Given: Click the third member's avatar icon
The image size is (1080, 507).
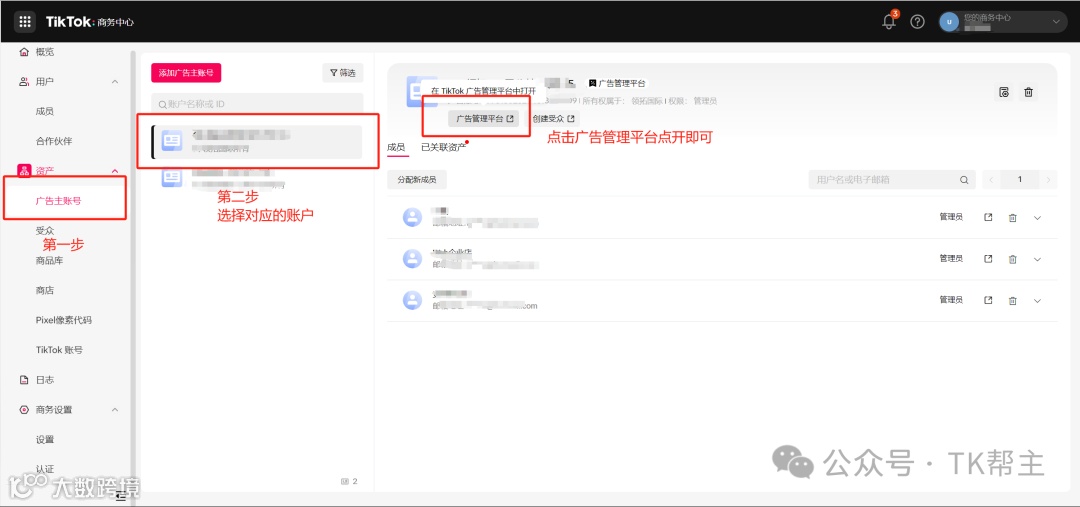Looking at the screenshot, I should click(x=412, y=300).
